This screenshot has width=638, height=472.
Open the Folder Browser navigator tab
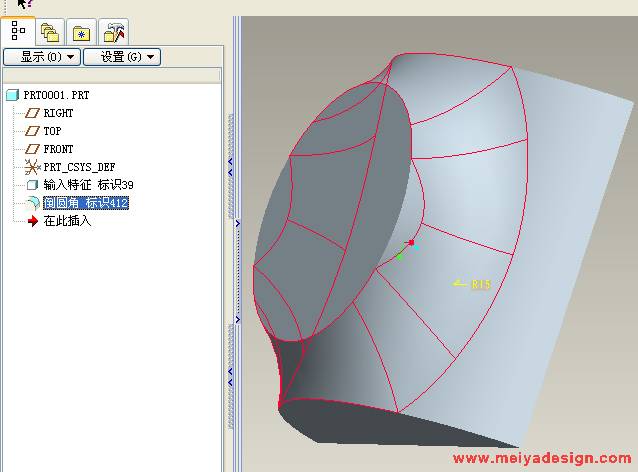click(50, 32)
